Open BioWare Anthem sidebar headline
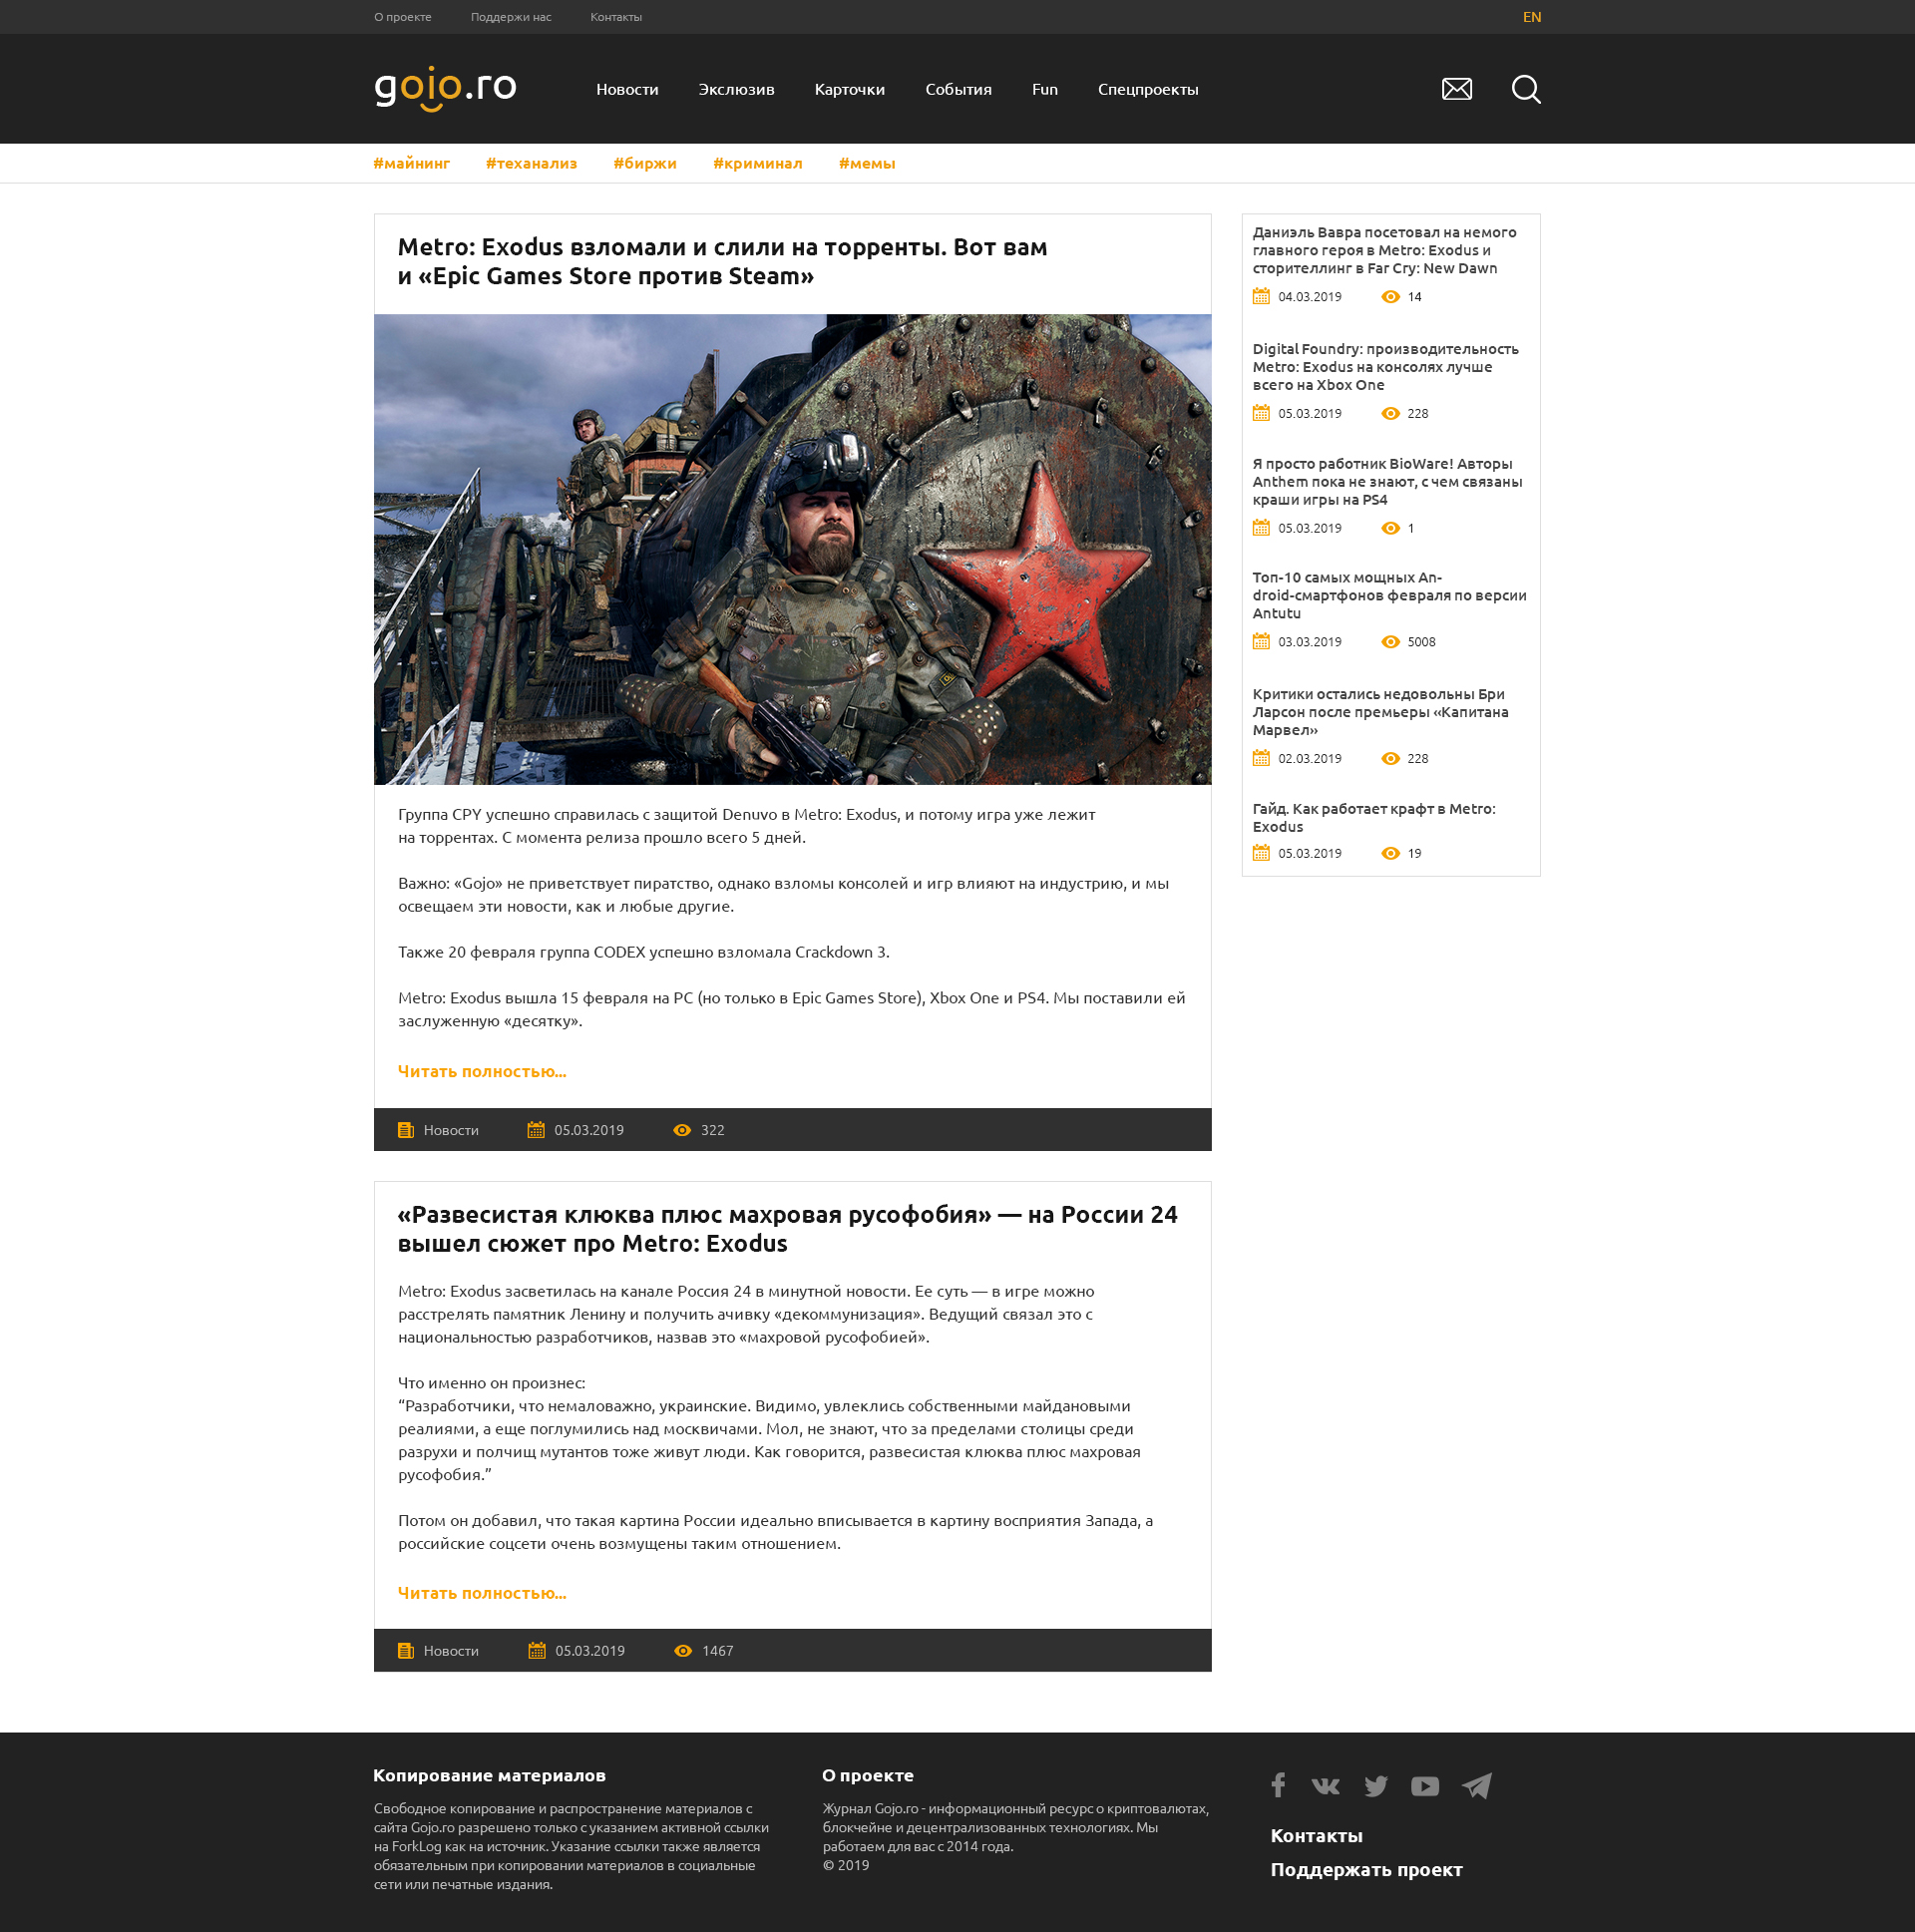This screenshot has height=1932, width=1915. point(1387,482)
